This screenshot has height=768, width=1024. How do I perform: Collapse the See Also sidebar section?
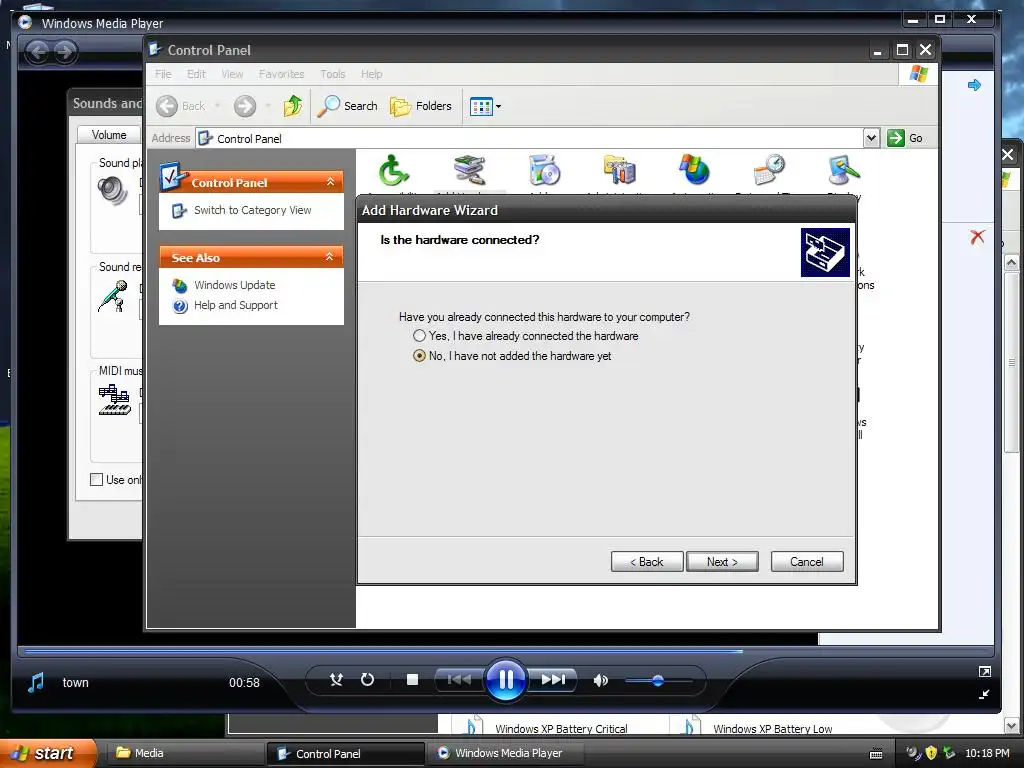330,257
